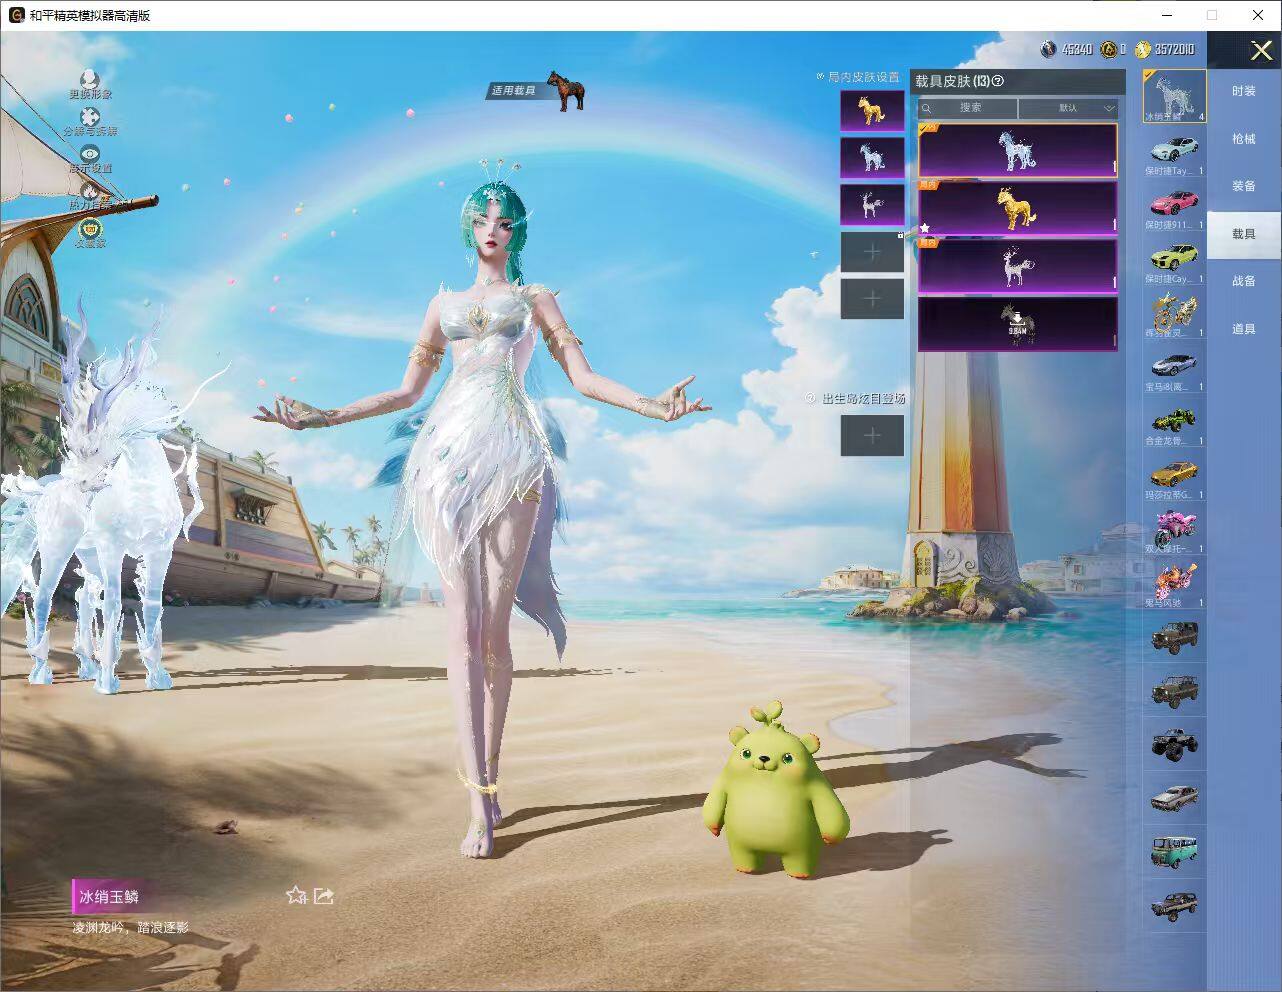Switch to the 装备 tab
Screen dimensions: 1282x992
point(1244,186)
